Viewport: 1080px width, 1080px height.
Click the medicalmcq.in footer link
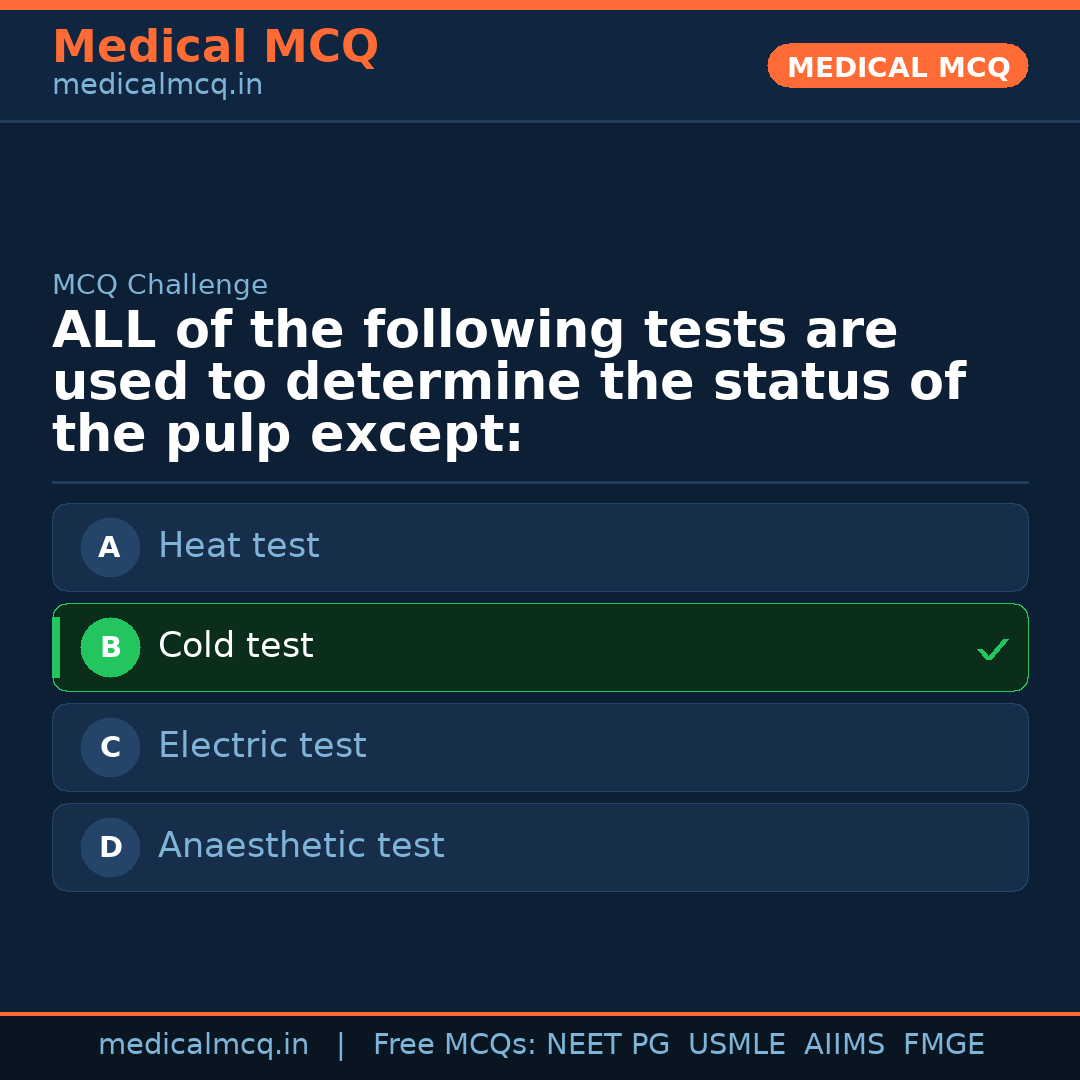204,1043
